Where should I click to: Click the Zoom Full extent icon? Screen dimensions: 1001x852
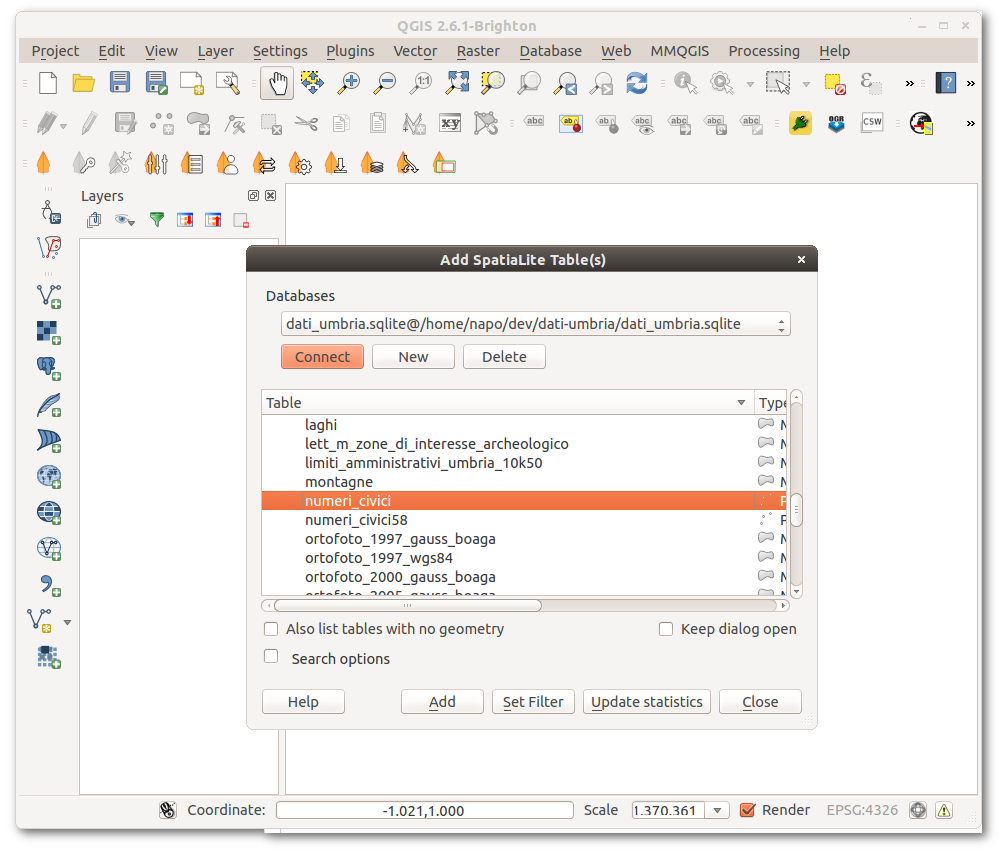457,83
